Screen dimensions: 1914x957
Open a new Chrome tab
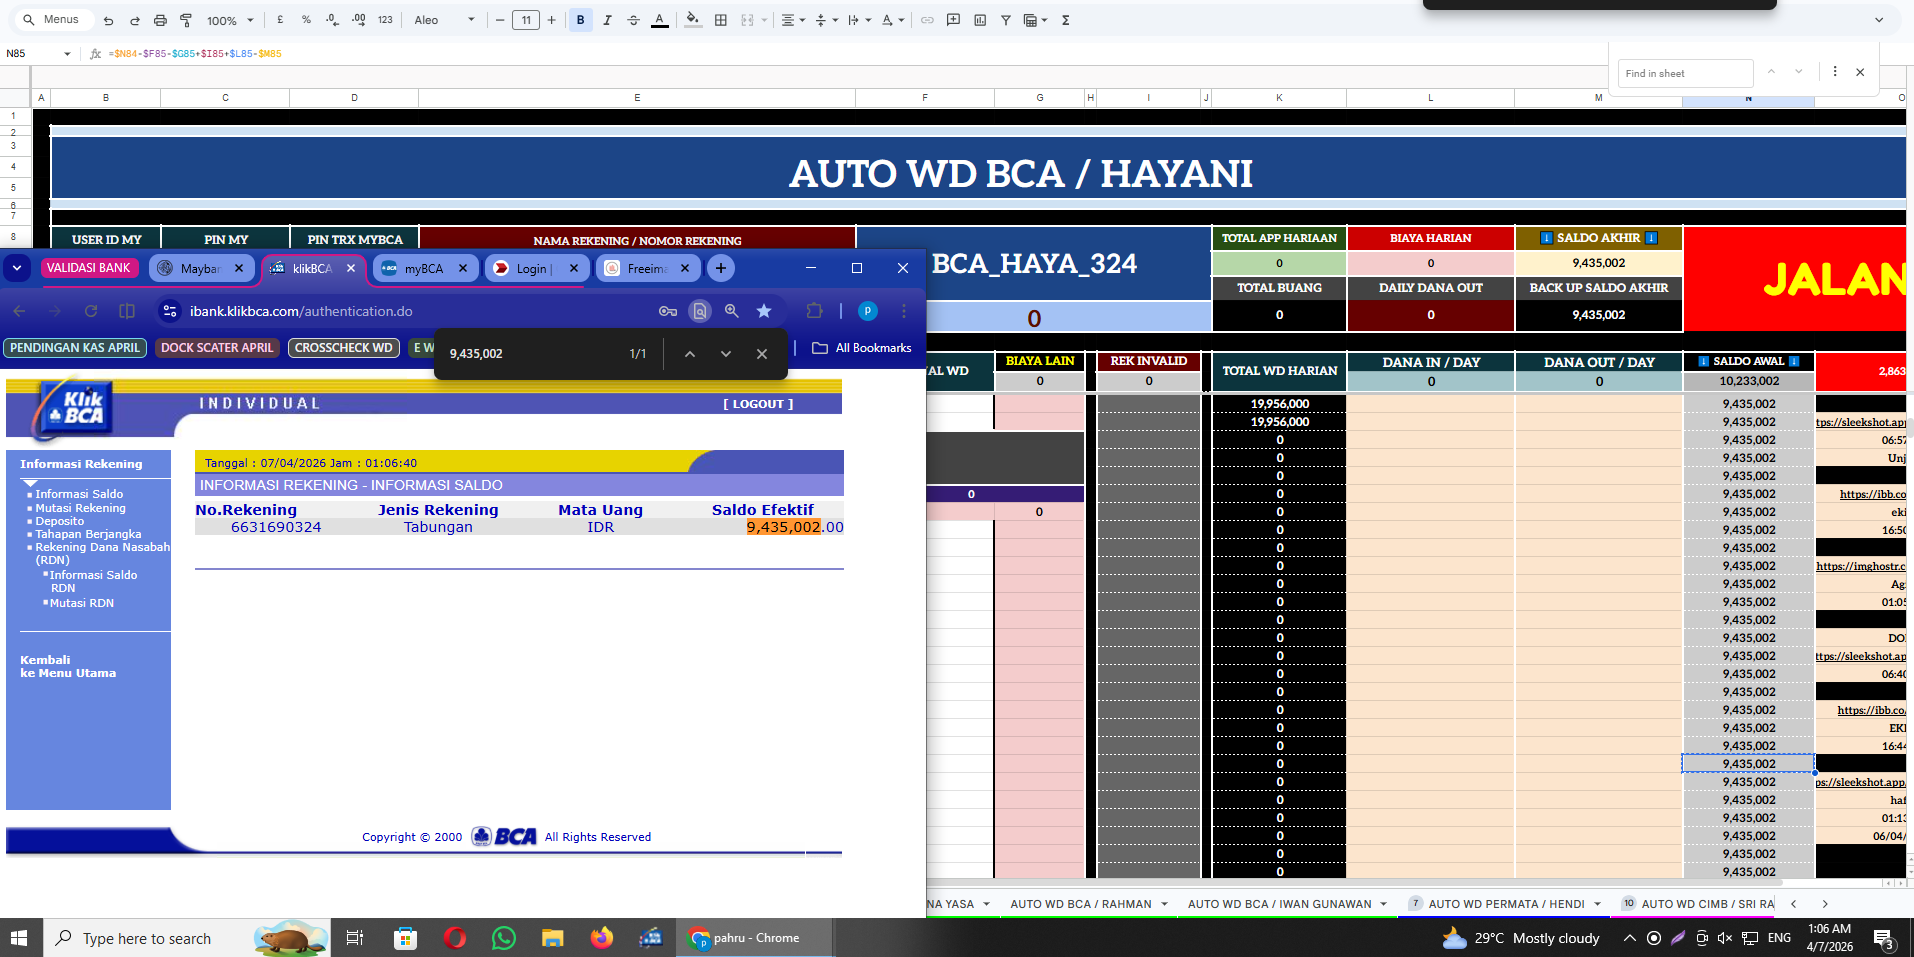pyautogui.click(x=721, y=268)
